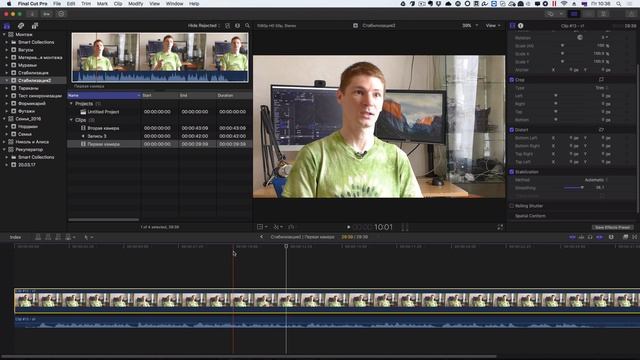Collapse the Монтаж library tree
This screenshot has height=360, width=640.
4,35
